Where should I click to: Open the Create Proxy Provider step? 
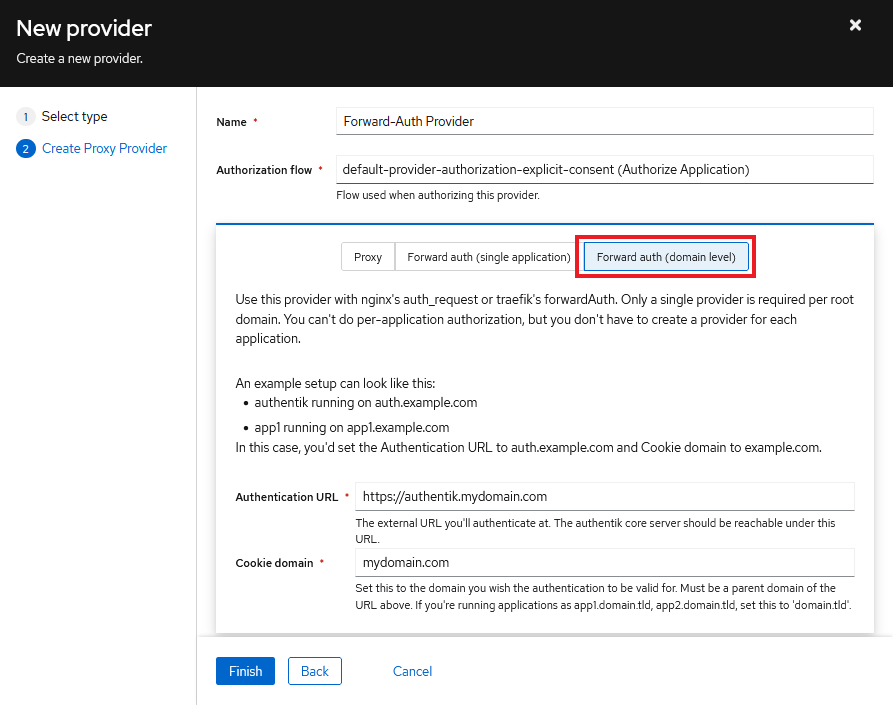click(x=104, y=149)
